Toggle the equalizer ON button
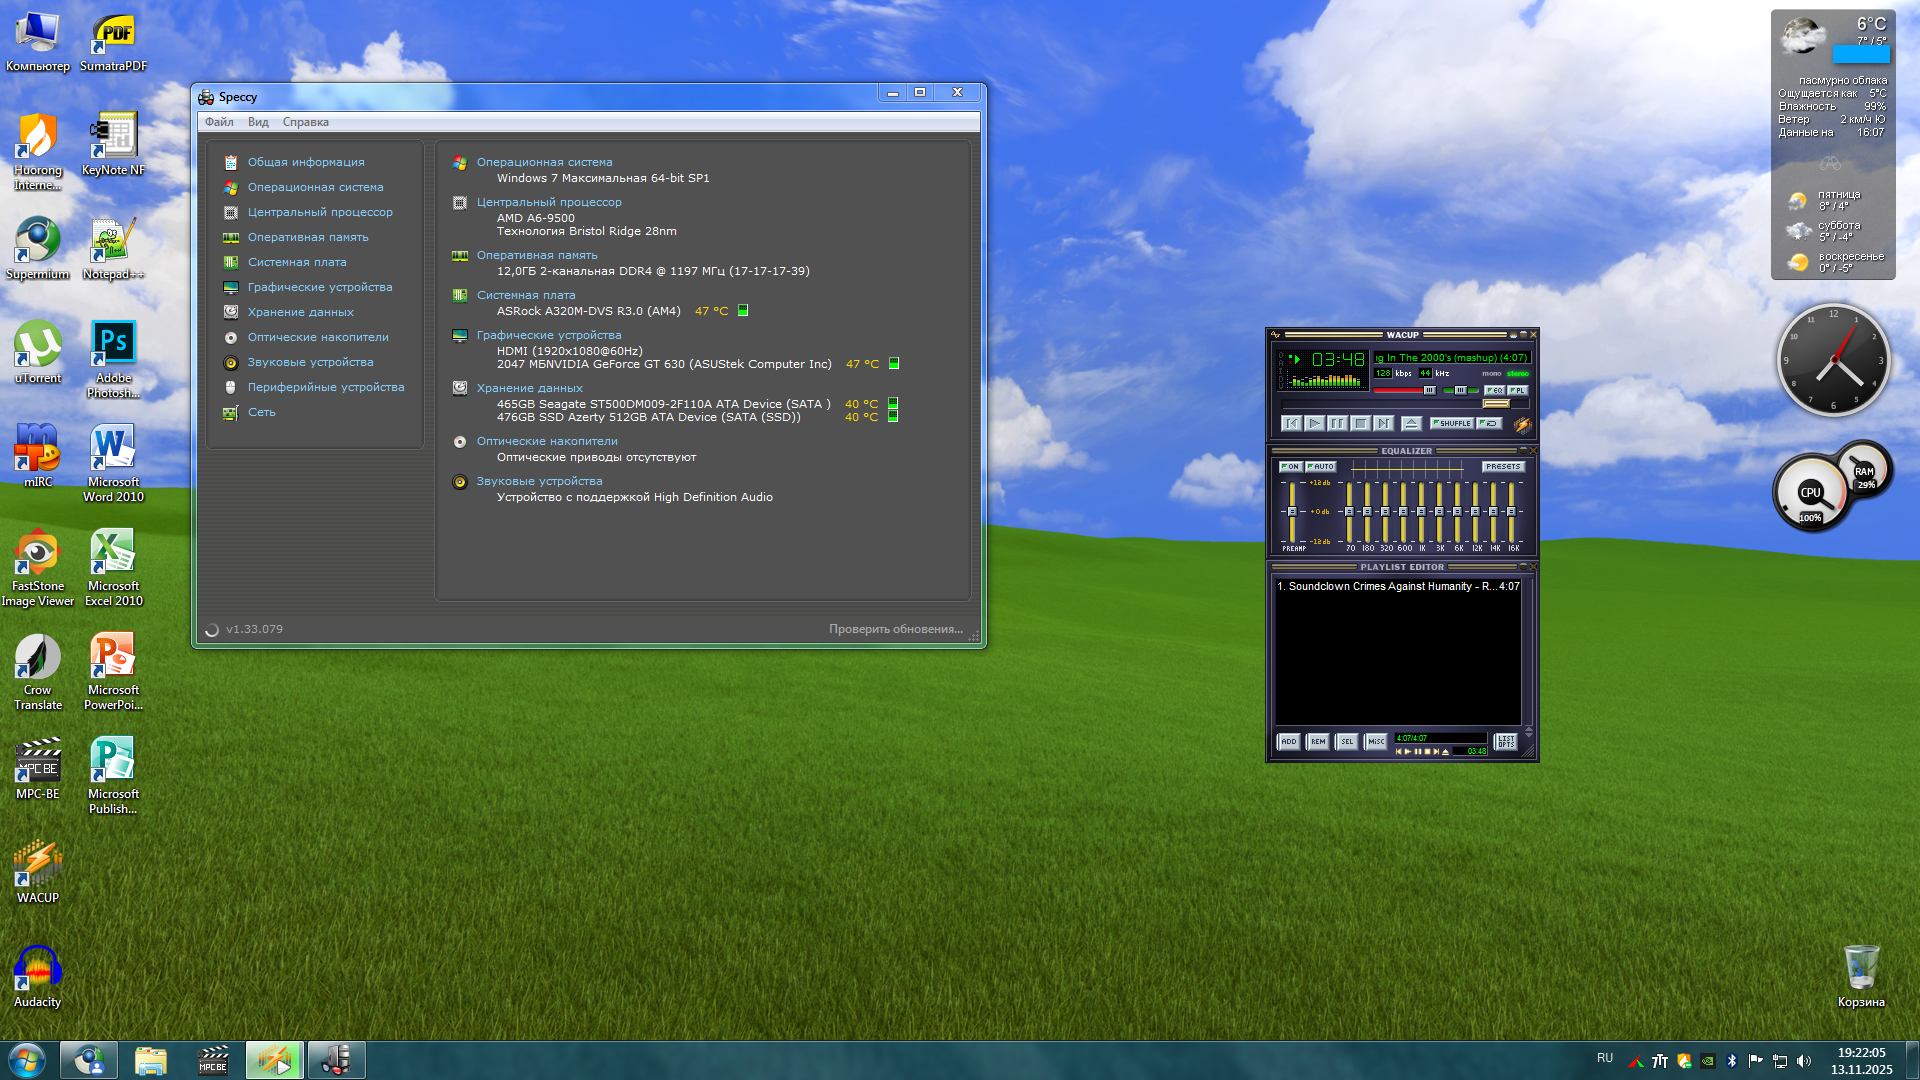Viewport: 1920px width, 1080px height. (1290, 467)
